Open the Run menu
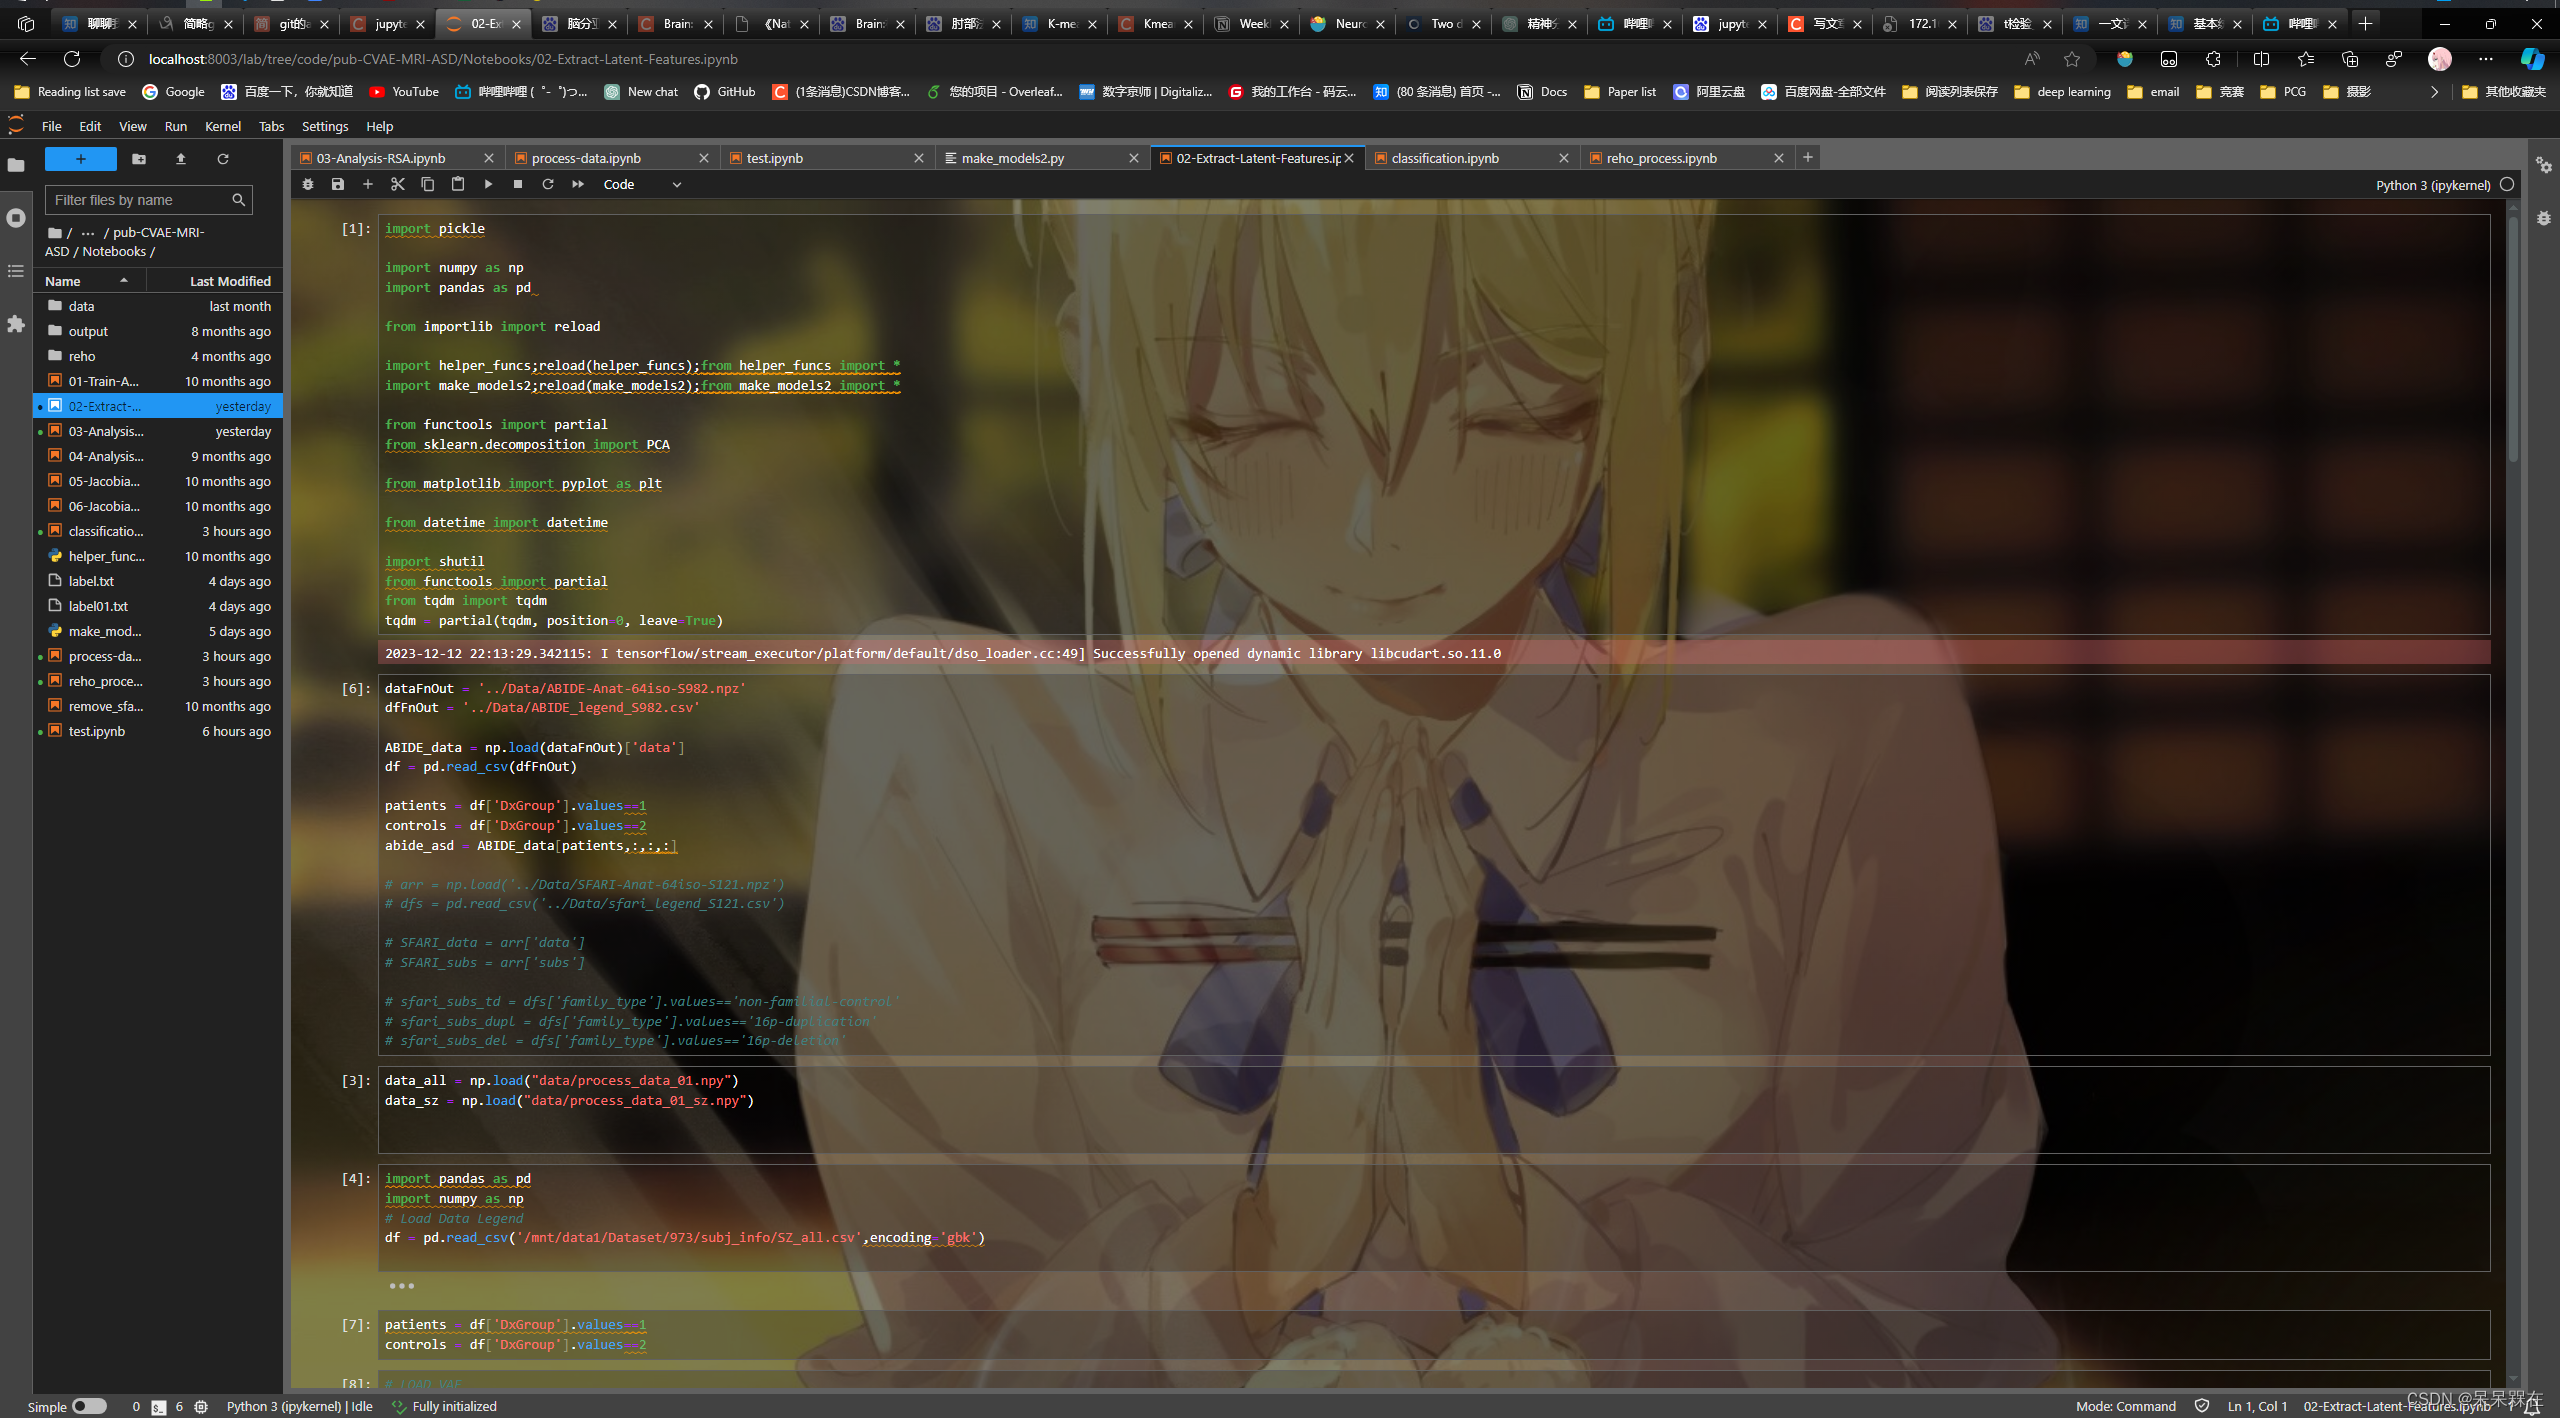Screen dimensions: 2560x1418 click(x=176, y=126)
